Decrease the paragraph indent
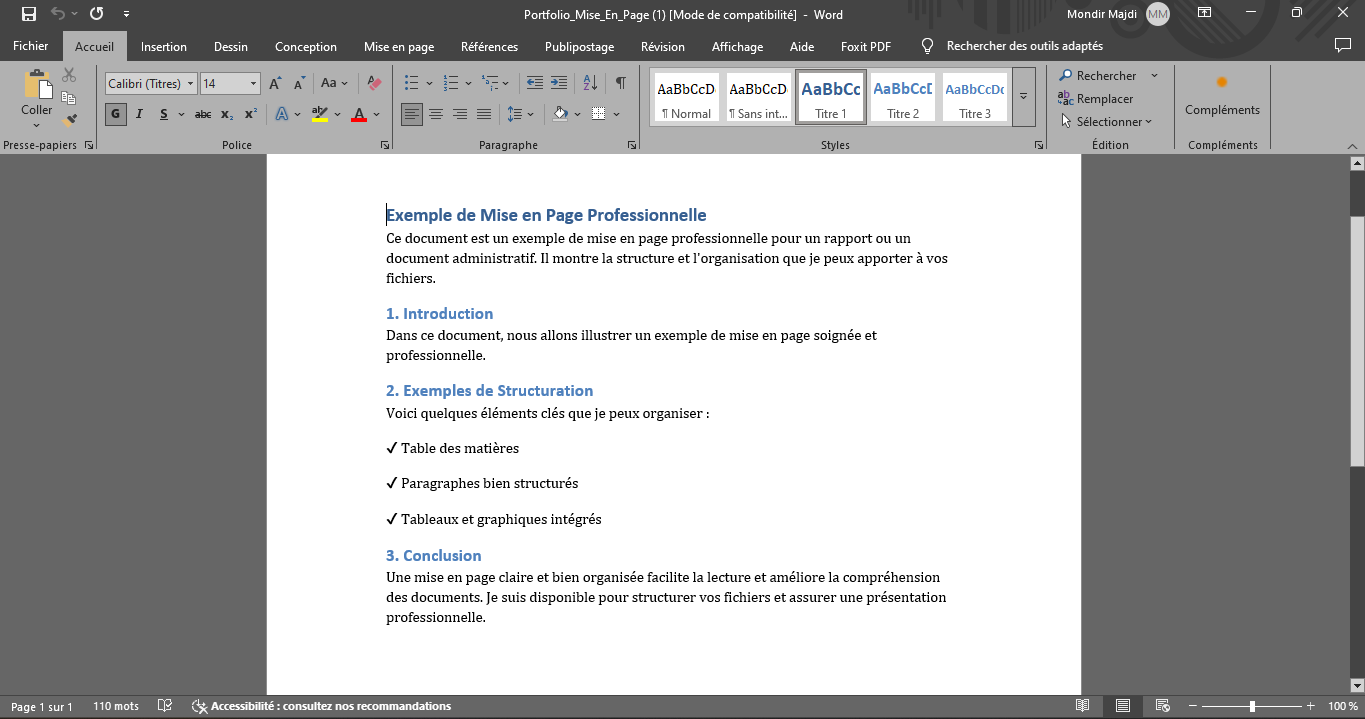 coord(535,84)
